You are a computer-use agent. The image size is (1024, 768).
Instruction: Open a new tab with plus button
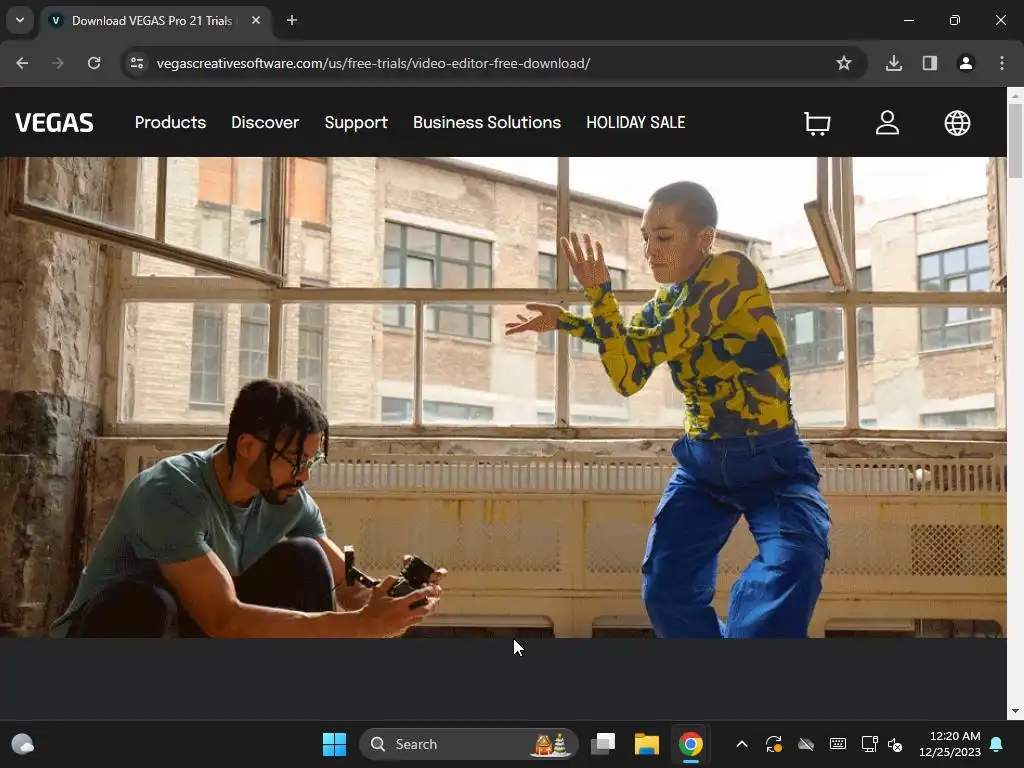(x=292, y=20)
